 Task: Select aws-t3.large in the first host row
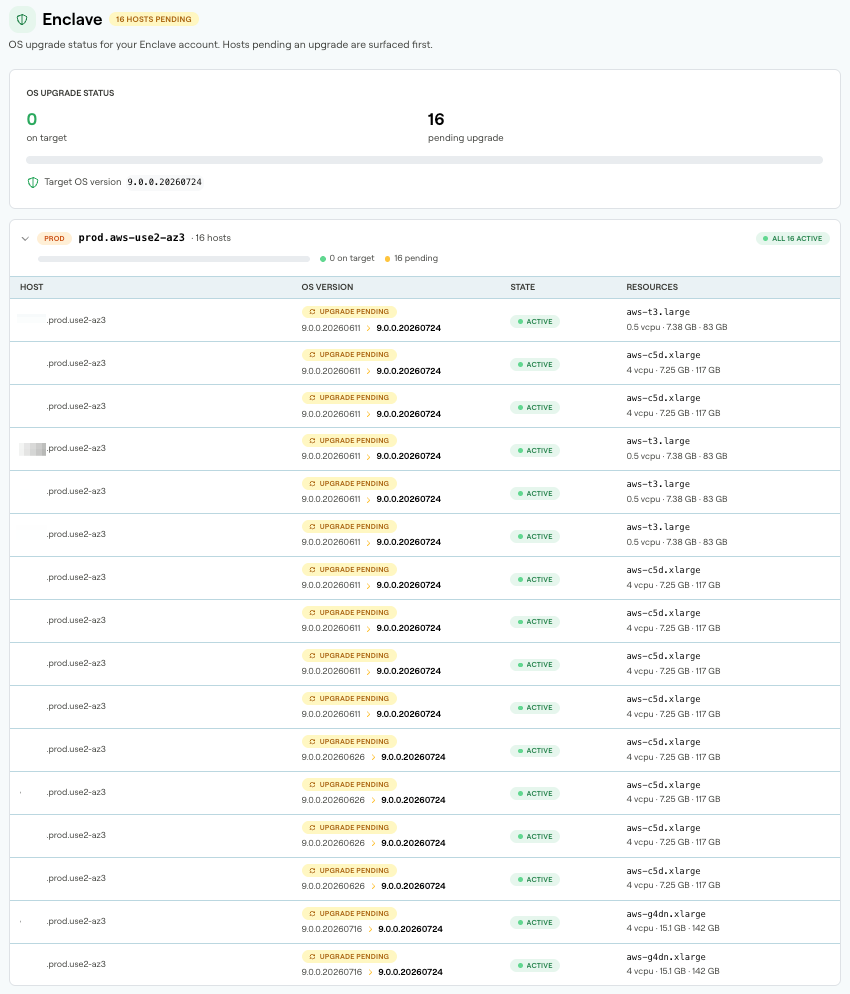pos(658,312)
